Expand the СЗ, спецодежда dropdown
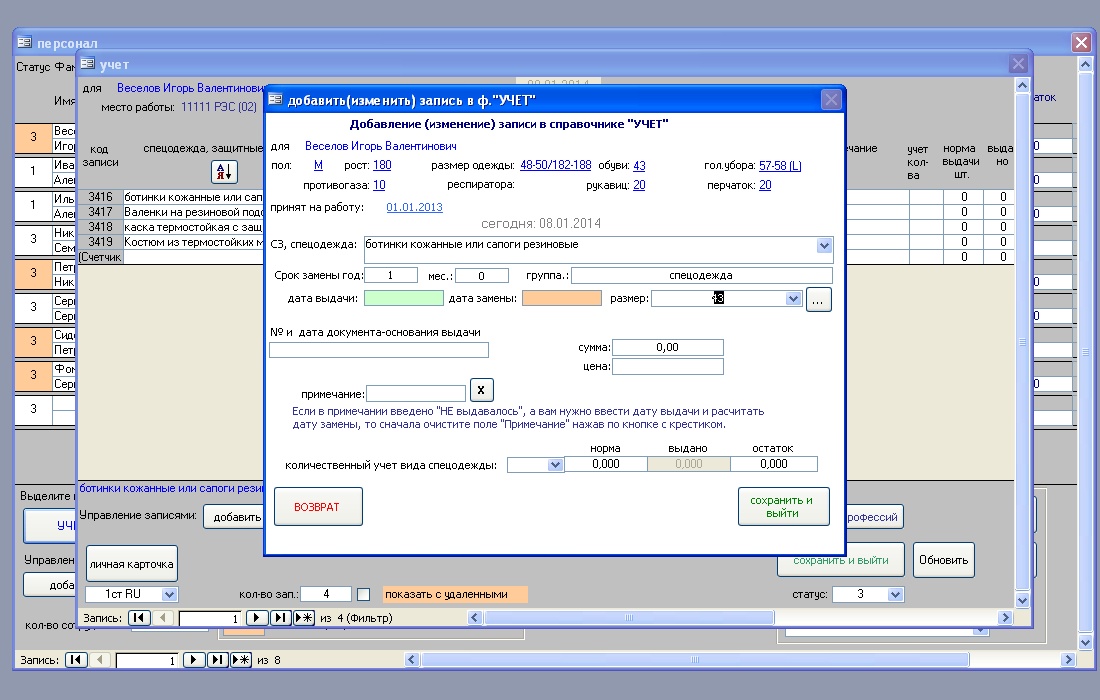 (824, 246)
